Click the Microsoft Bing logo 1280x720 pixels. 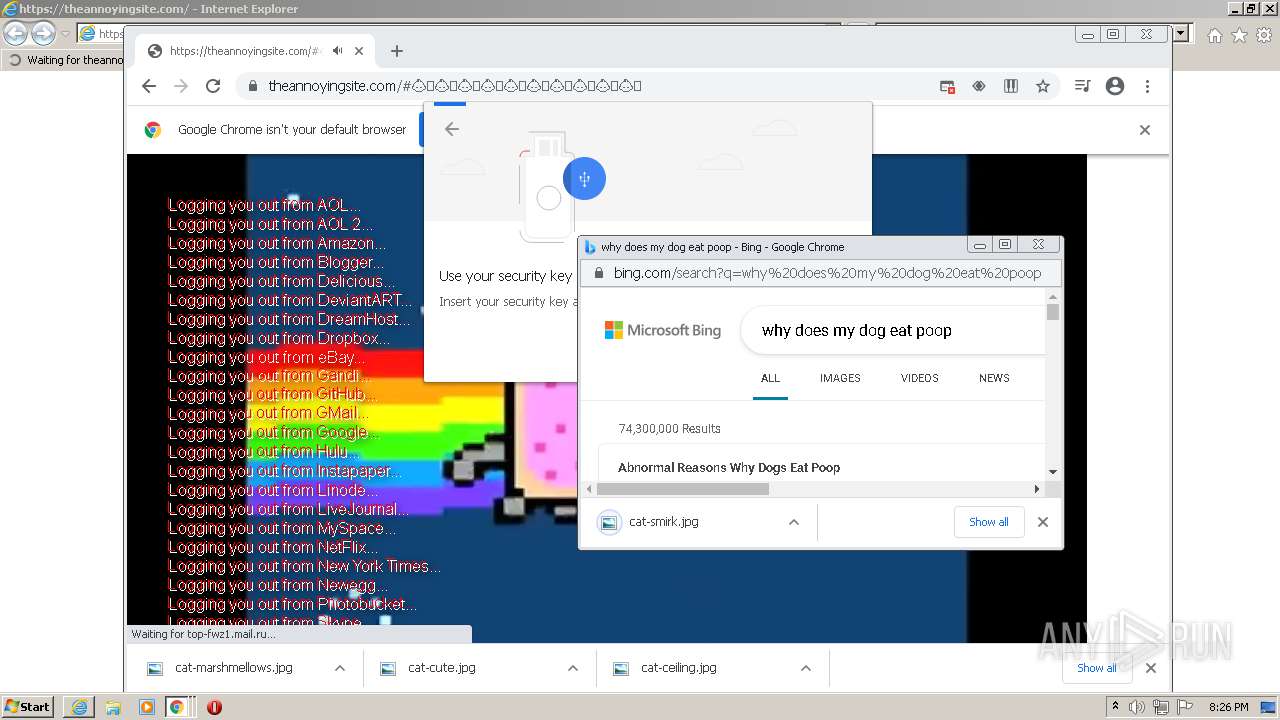coord(662,330)
